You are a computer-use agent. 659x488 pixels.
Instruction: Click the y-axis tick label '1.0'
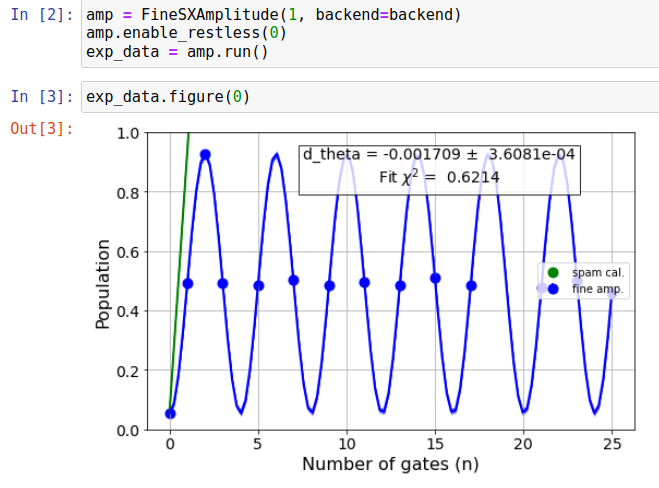click(128, 134)
